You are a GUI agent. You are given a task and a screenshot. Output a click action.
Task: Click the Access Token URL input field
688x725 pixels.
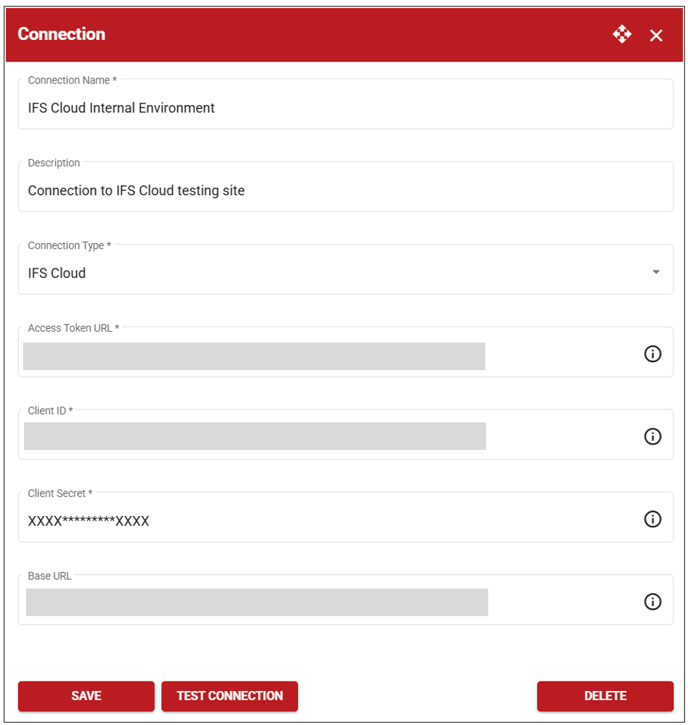345,352
